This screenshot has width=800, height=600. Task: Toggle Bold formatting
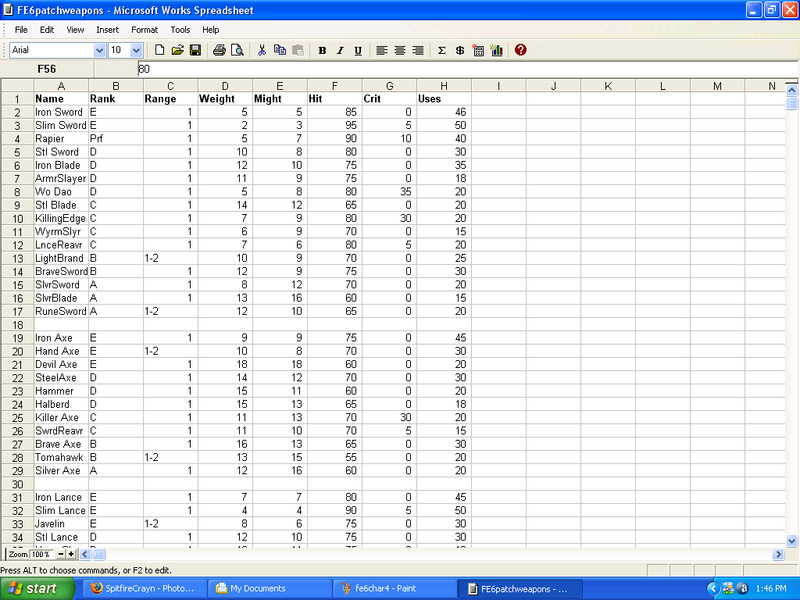[322, 50]
